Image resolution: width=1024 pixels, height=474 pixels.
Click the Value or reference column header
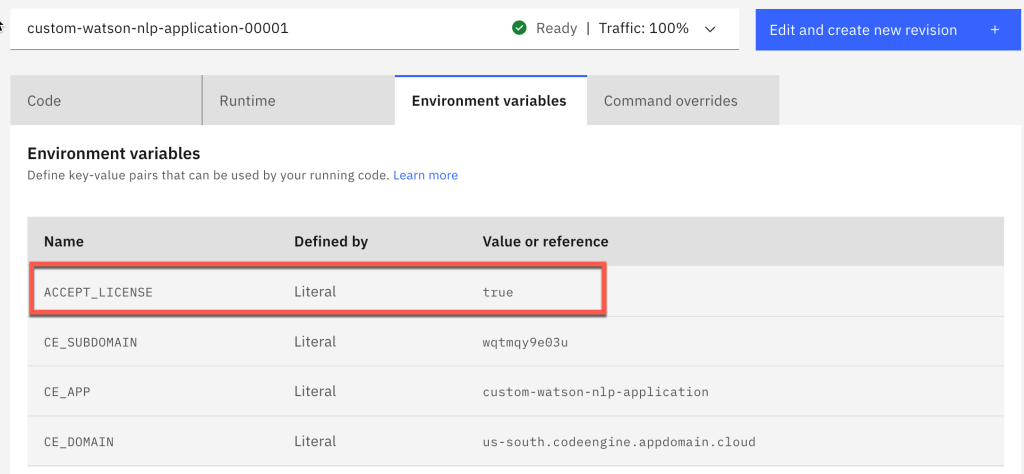click(545, 241)
